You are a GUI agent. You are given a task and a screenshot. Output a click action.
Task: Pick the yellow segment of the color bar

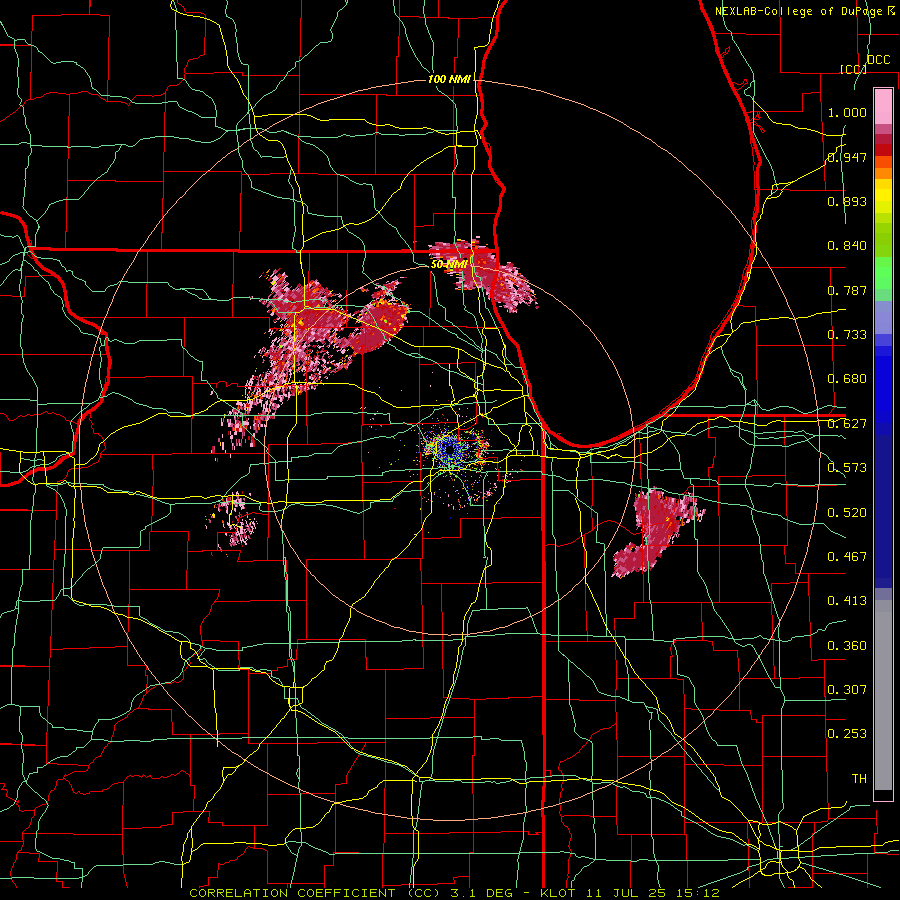[x=883, y=197]
